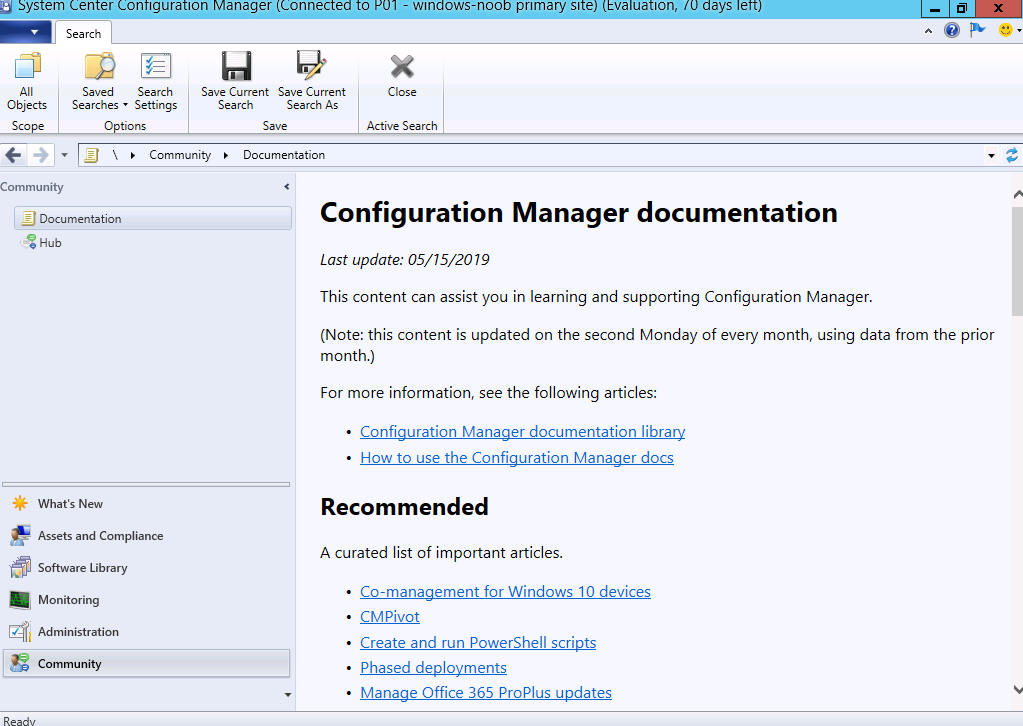Open the address bar dropdown
Image resolution: width=1023 pixels, height=726 pixels.
tap(991, 155)
